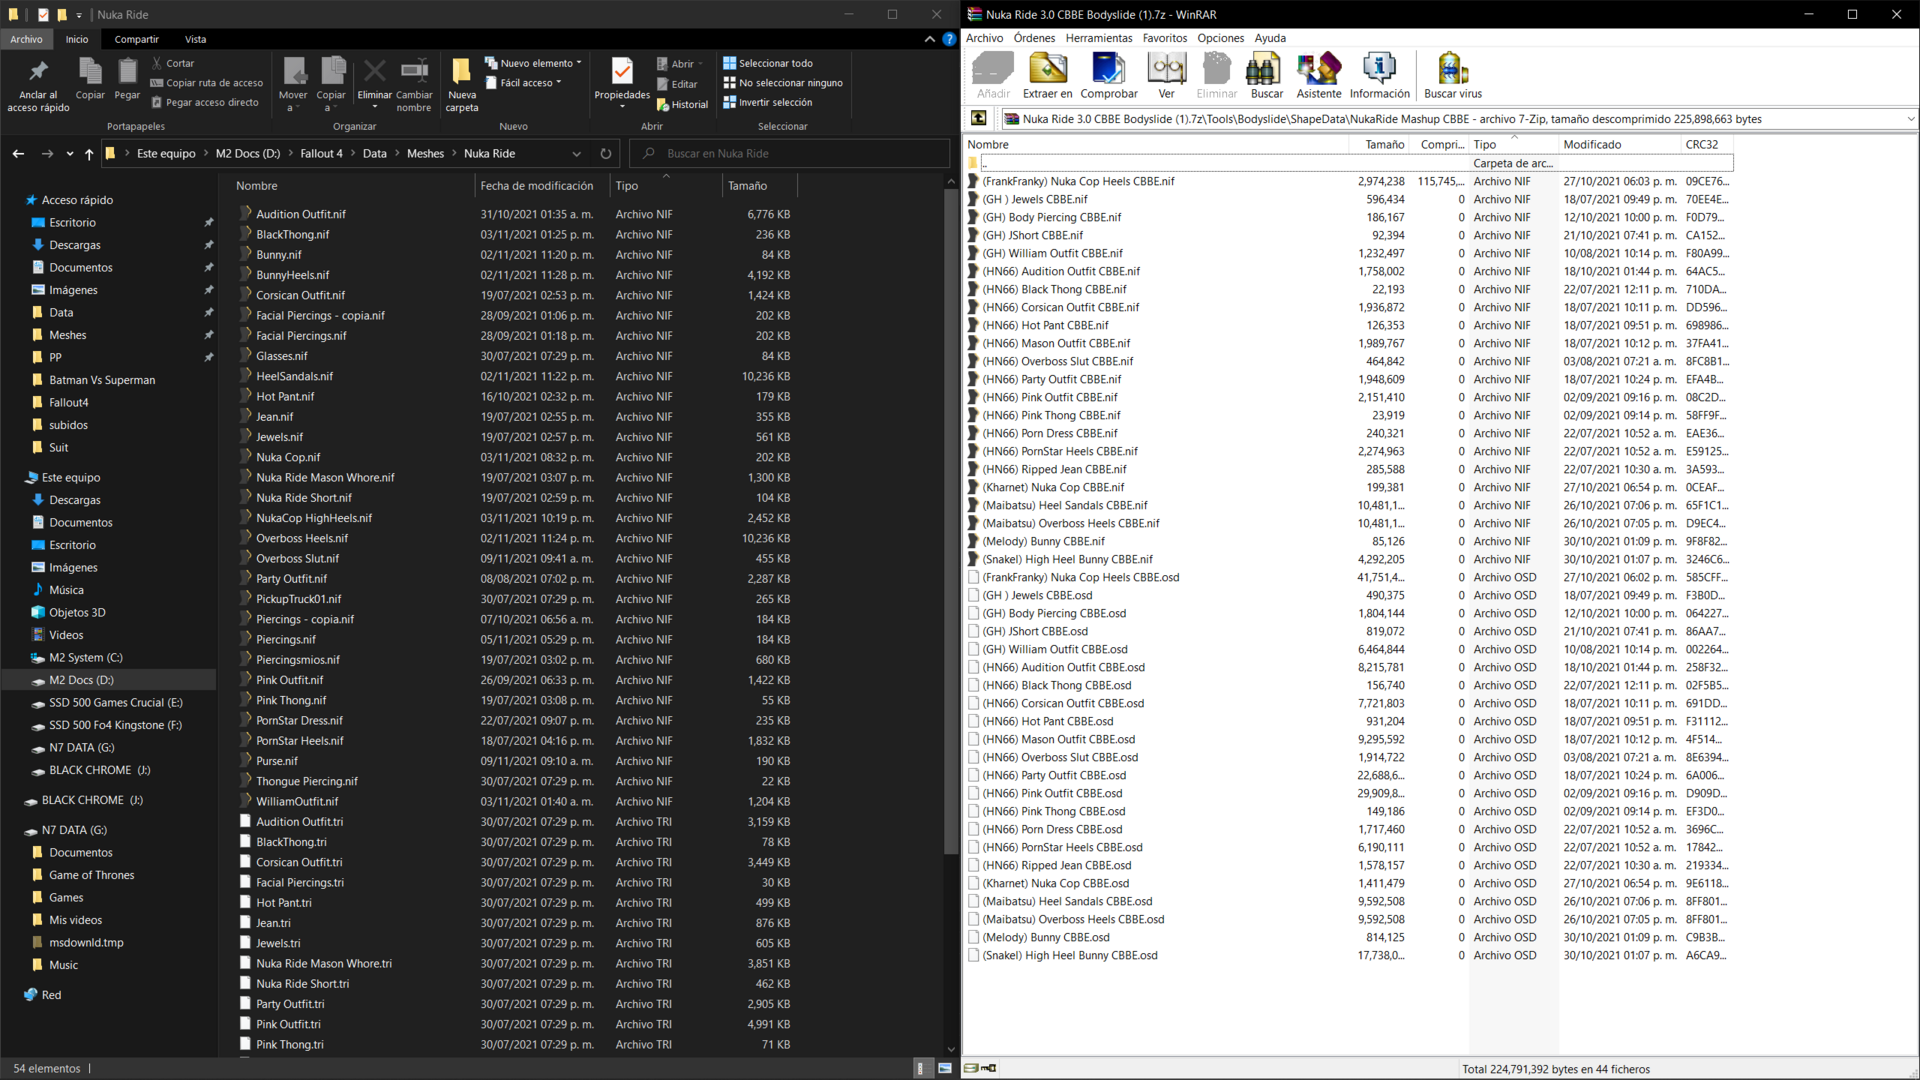
Task: Click Copiar icon in Explorer ribbon
Action: pos(90,71)
